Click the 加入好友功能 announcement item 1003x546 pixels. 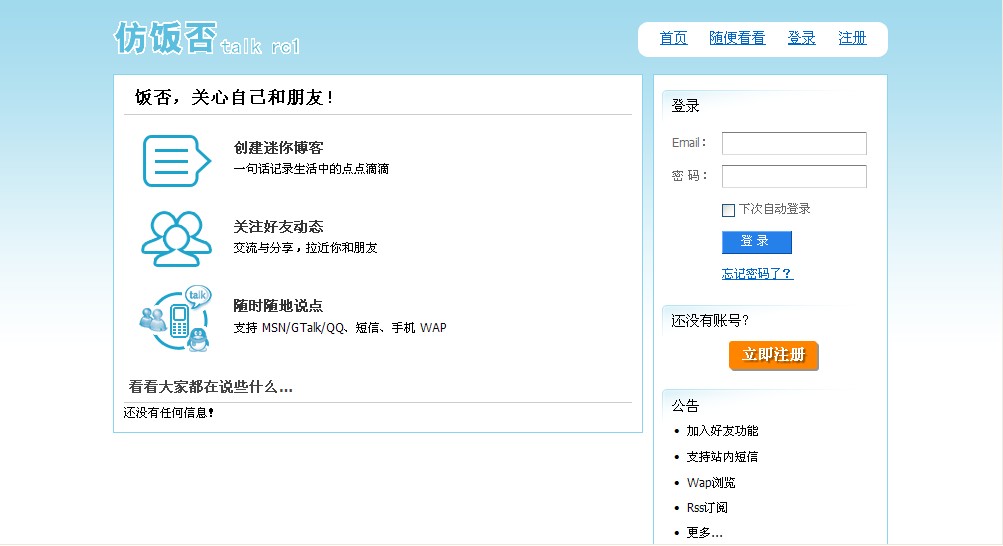[x=722, y=431]
